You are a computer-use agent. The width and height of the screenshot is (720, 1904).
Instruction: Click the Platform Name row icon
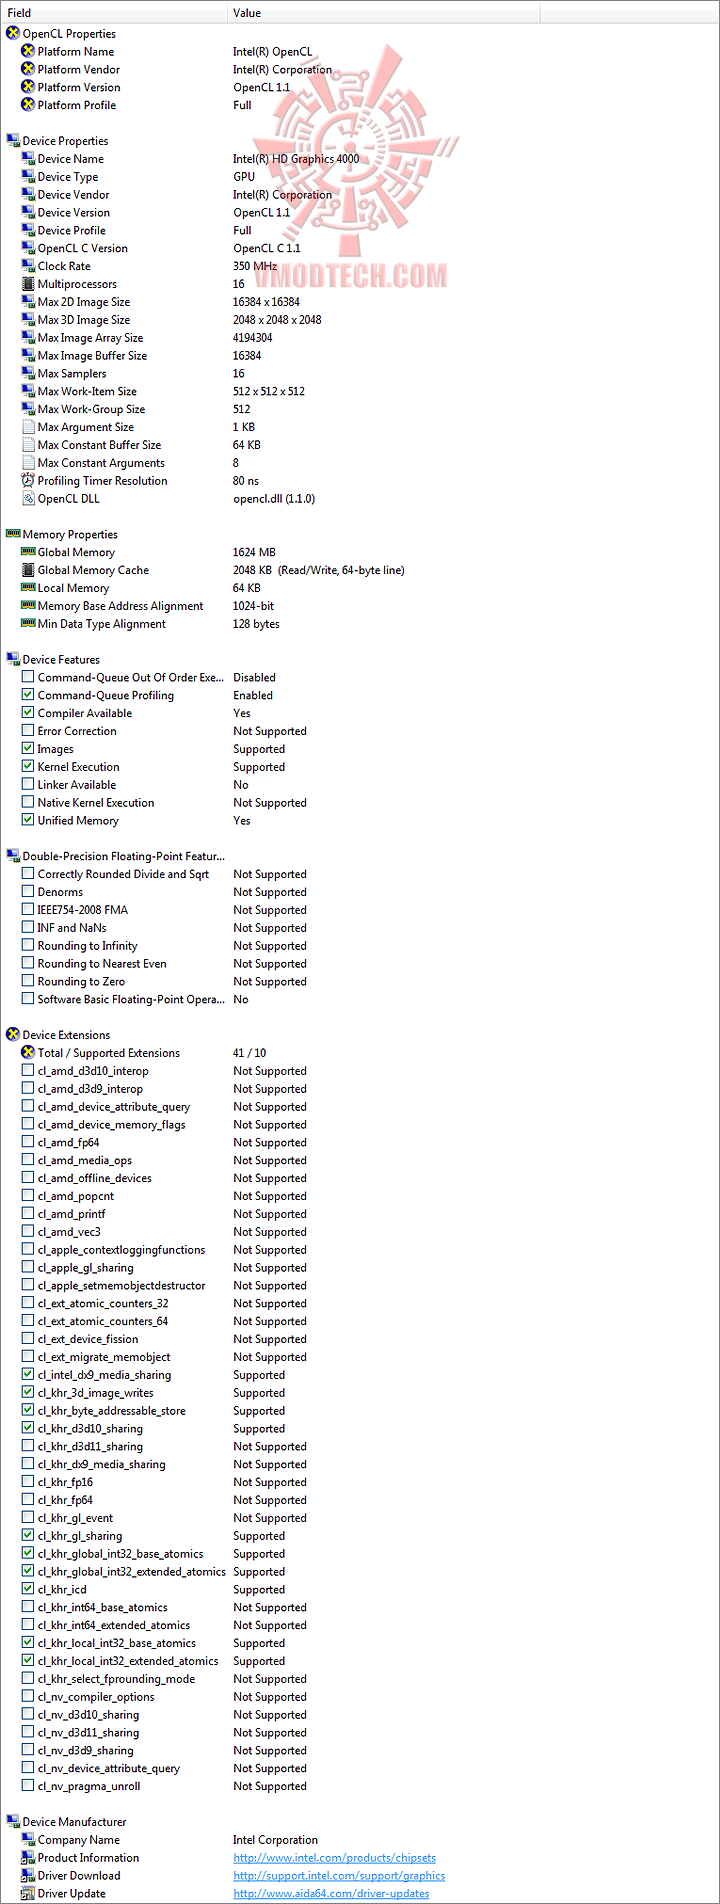coord(28,52)
